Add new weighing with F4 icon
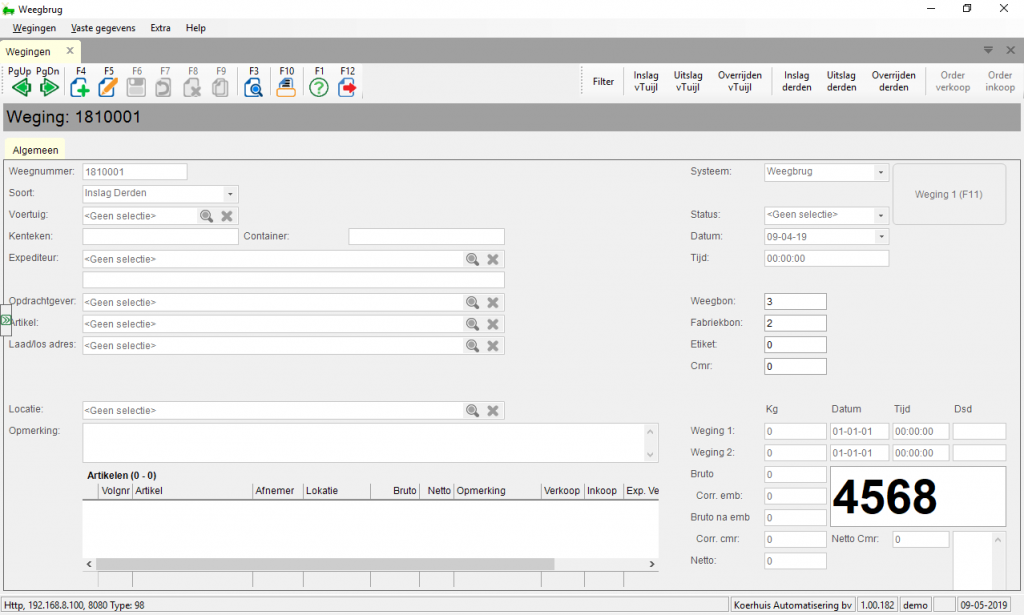 tap(80, 87)
